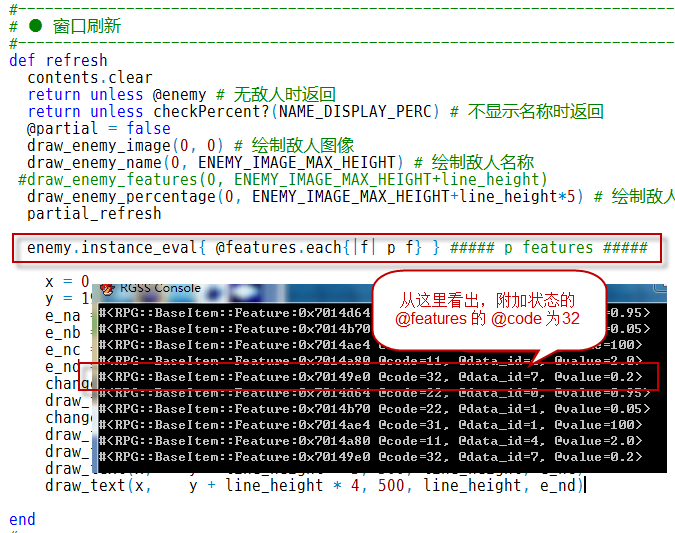Click commented-out '#draw_enemy_features' line
Image resolution: width=675 pixels, height=533 pixels.
click(282, 180)
